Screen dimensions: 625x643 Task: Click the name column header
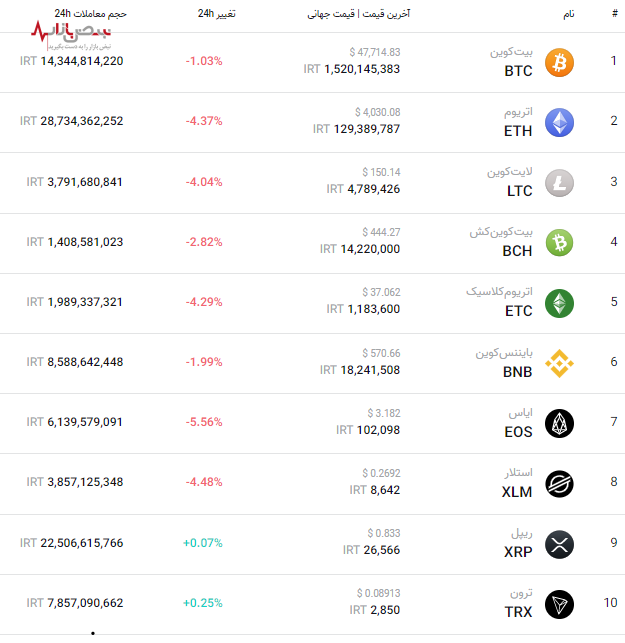pyautogui.click(x=568, y=14)
